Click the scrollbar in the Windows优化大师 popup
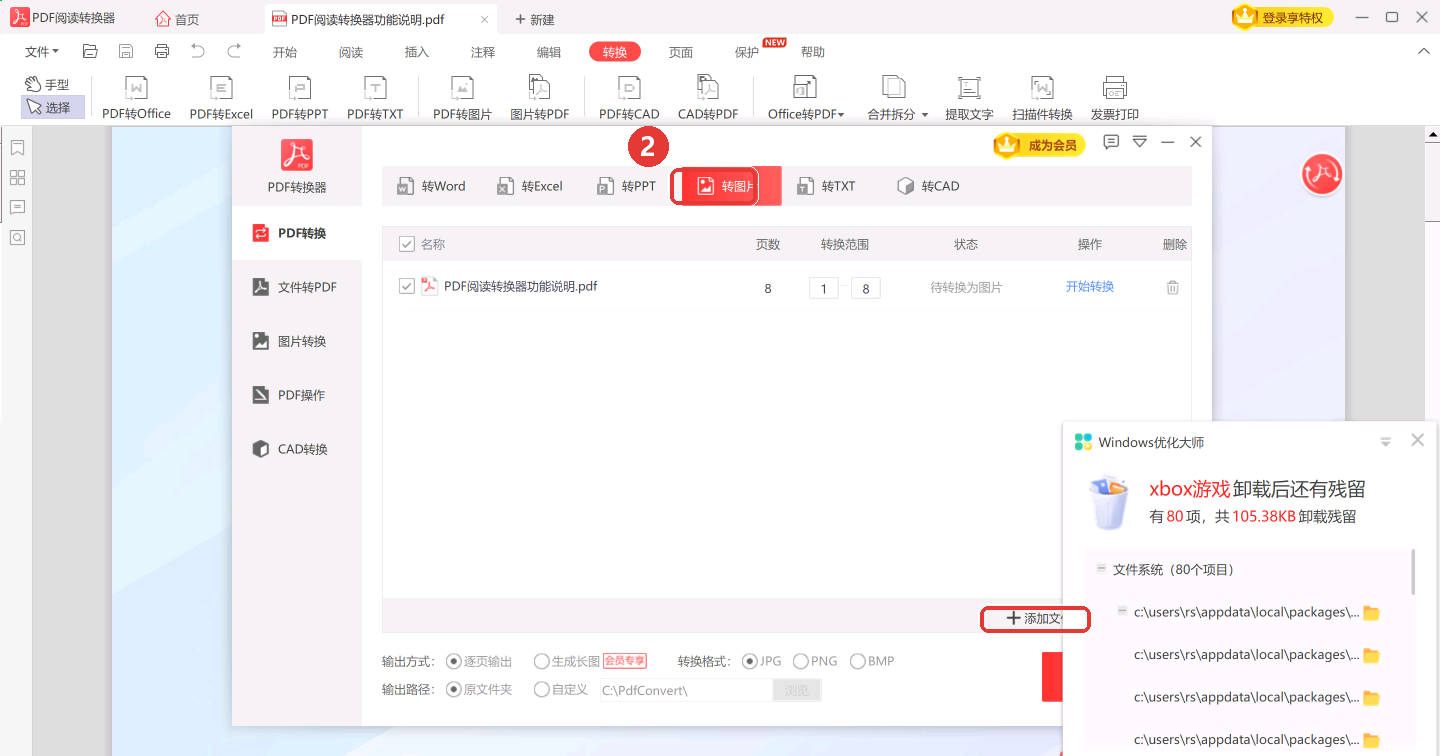Screen dimensions: 1440x756 tap(1413, 571)
